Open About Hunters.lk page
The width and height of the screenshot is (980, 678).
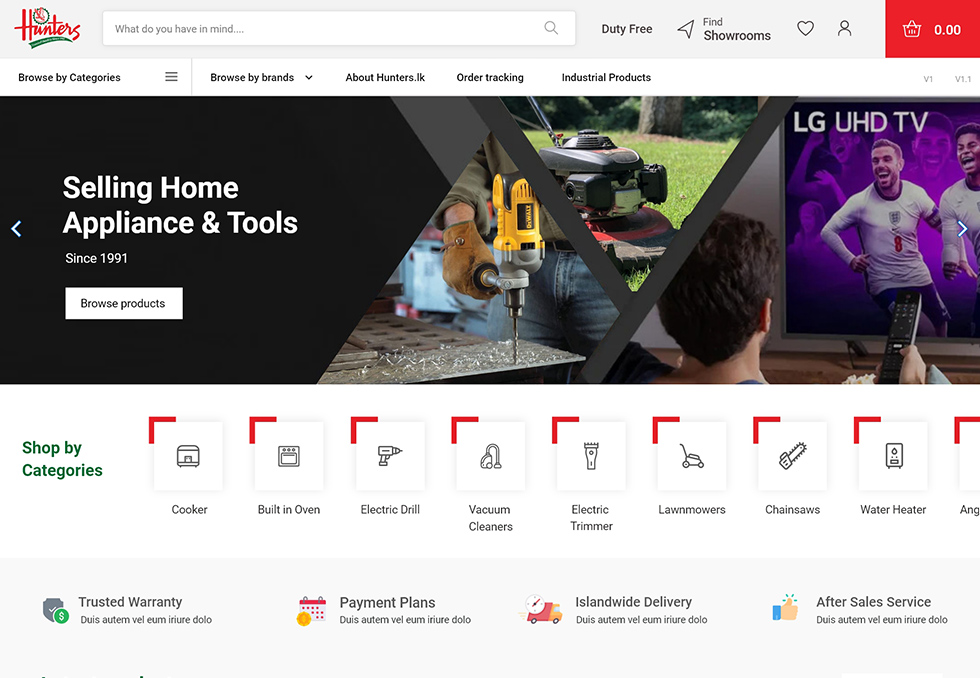tap(385, 77)
